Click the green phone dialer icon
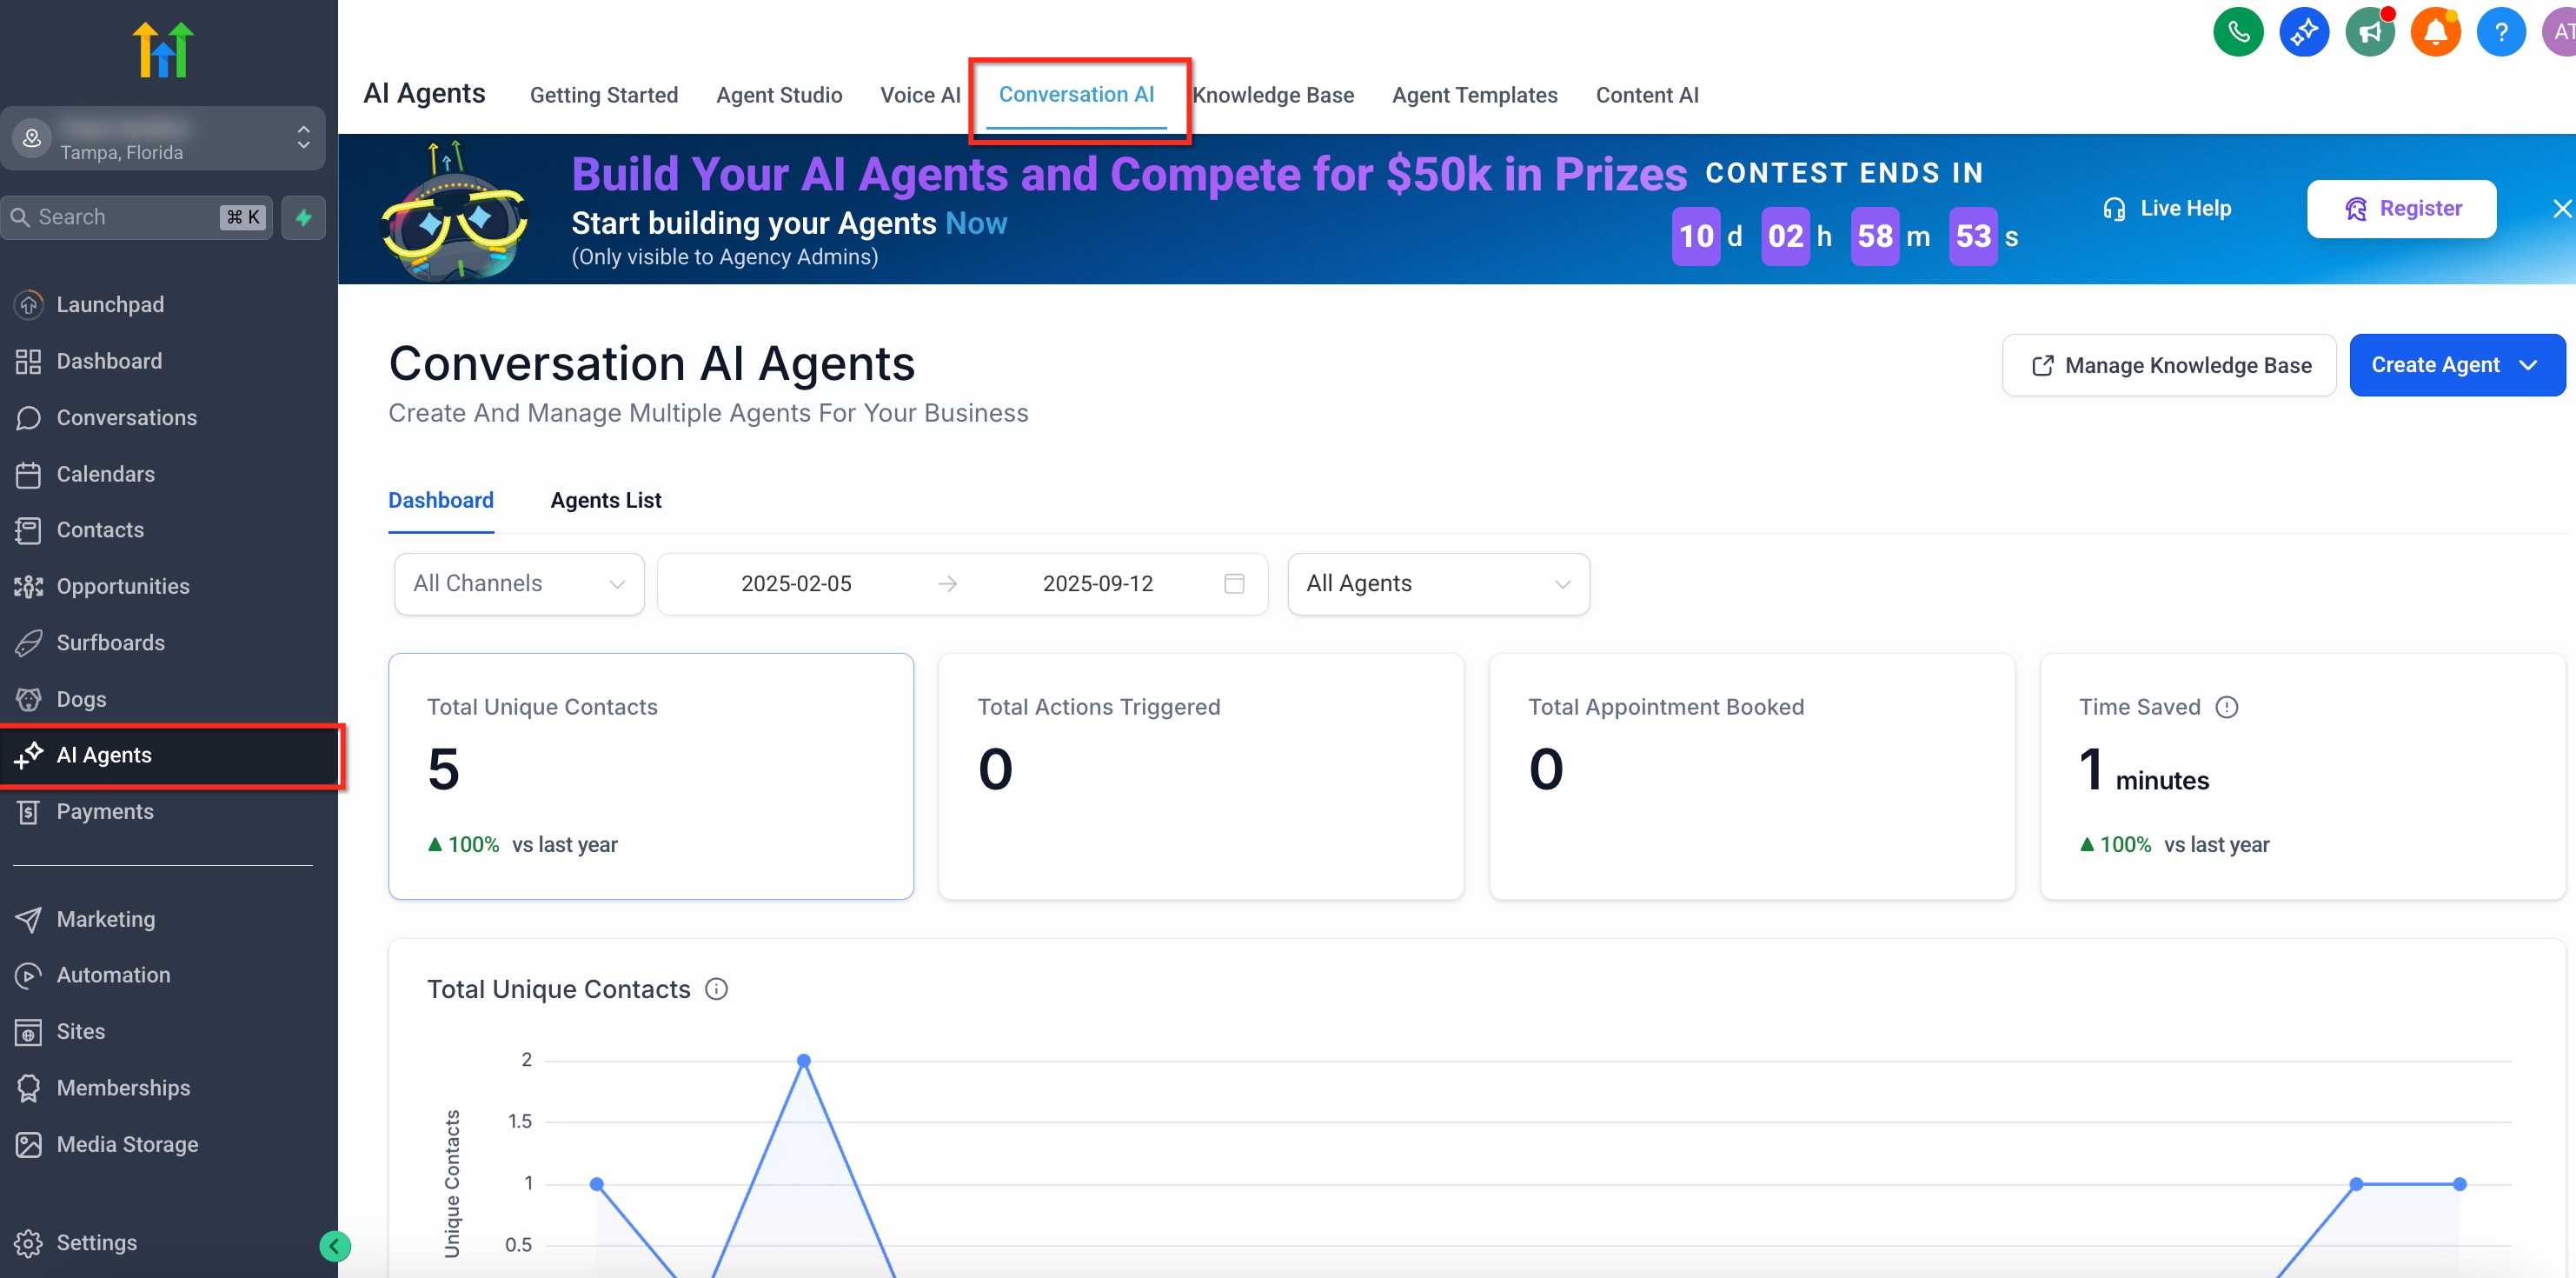This screenshot has width=2576, height=1278. click(x=2238, y=32)
